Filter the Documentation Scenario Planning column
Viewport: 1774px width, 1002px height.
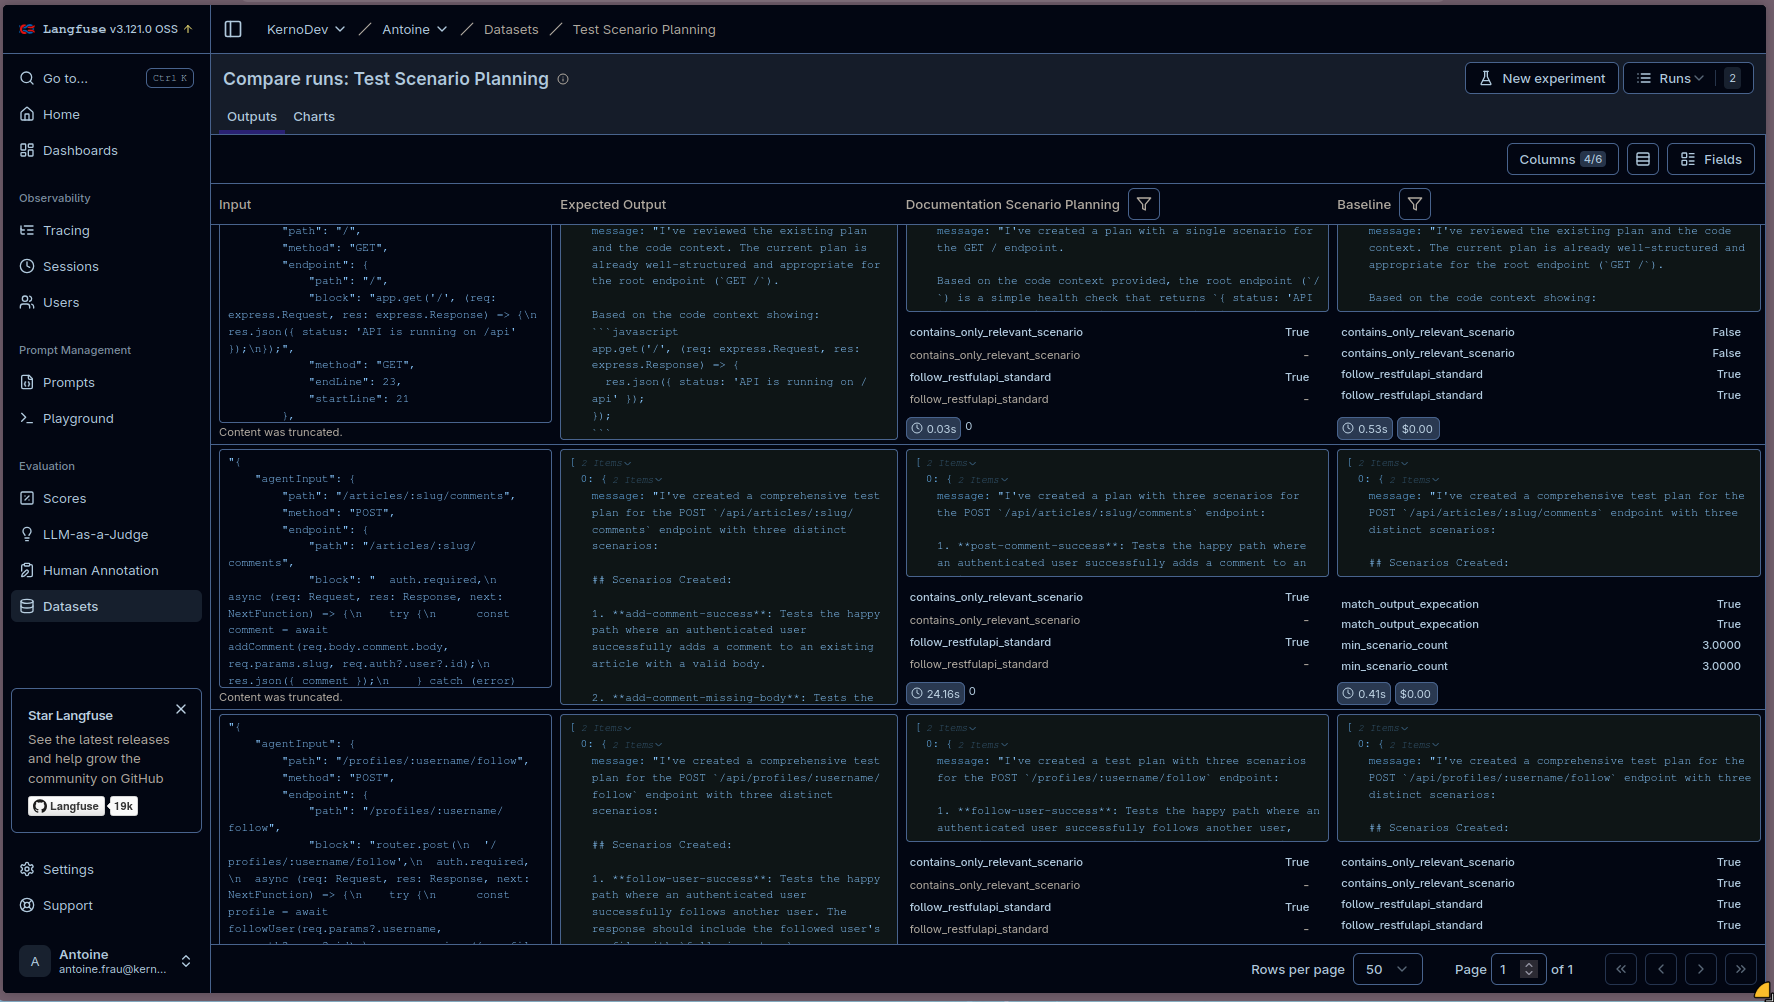tap(1144, 204)
